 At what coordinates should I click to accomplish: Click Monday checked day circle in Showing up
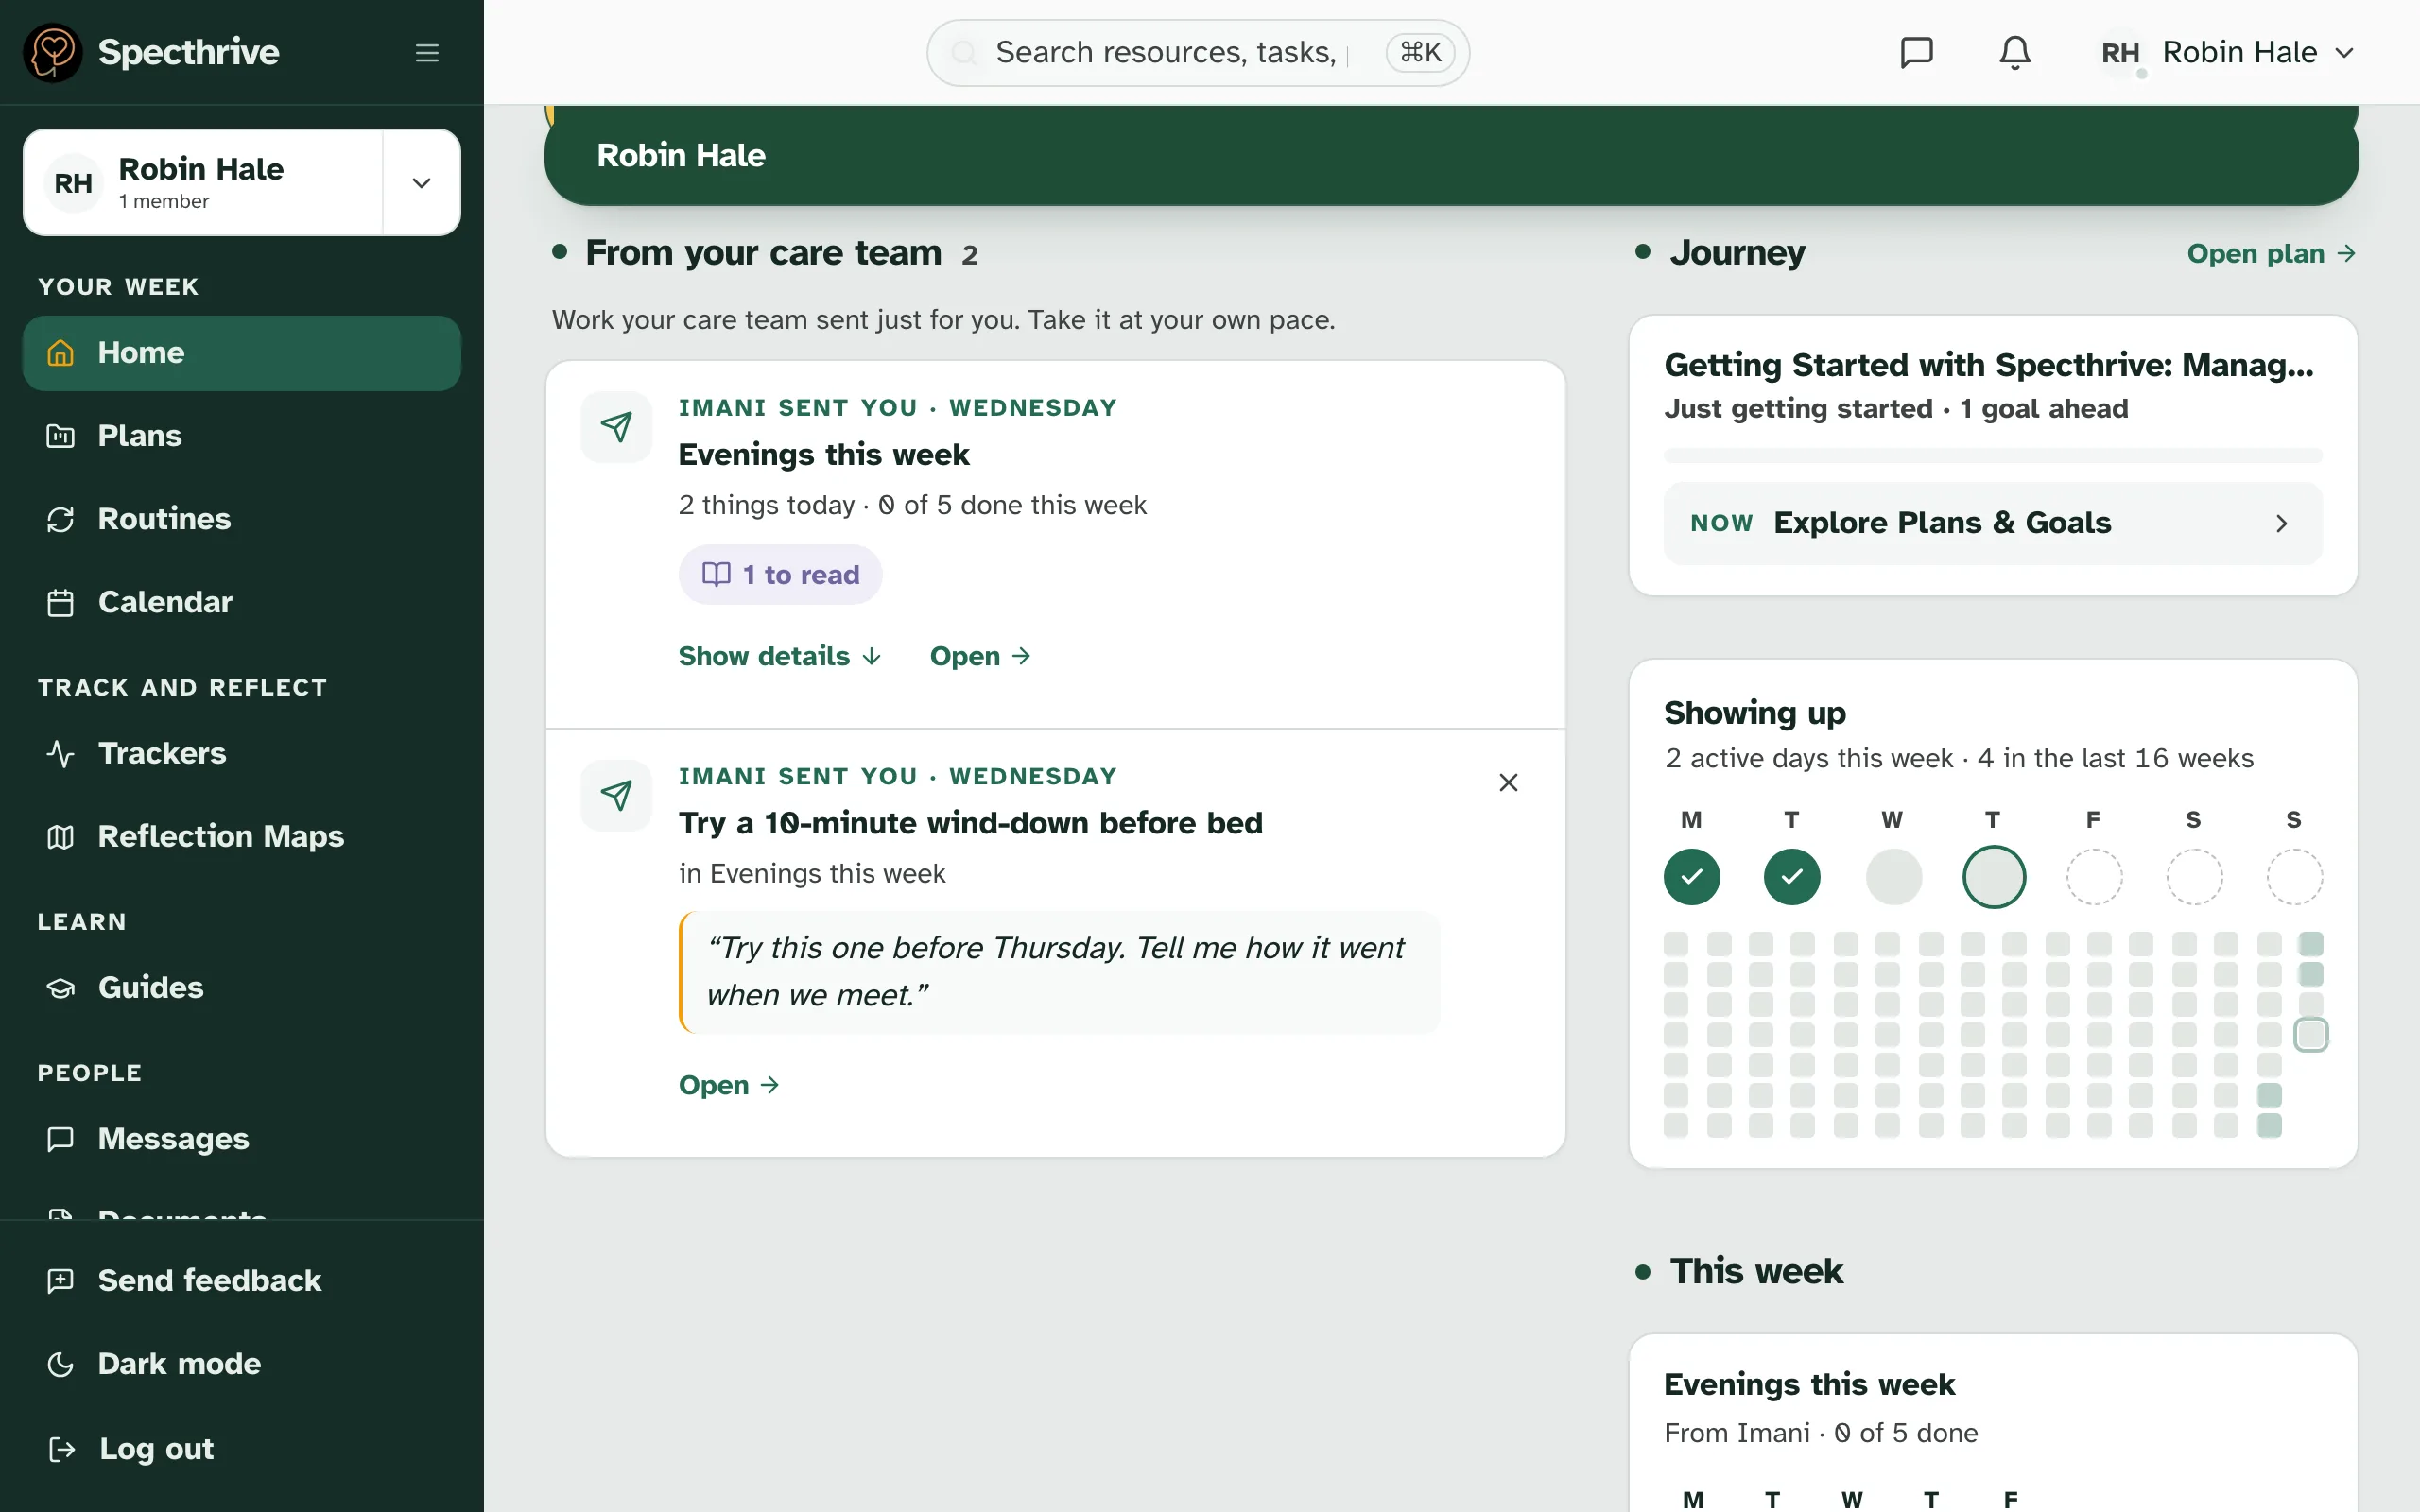coord(1691,877)
